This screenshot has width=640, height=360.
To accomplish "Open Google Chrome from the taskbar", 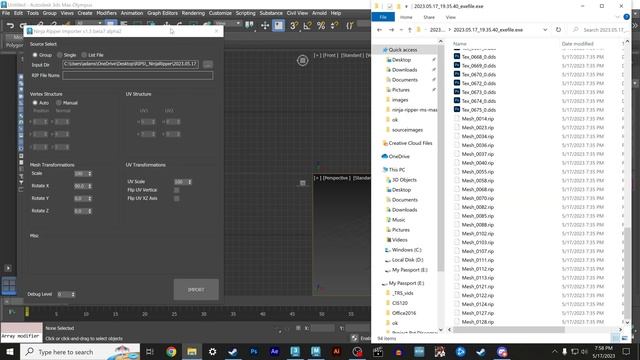I will (171, 351).
